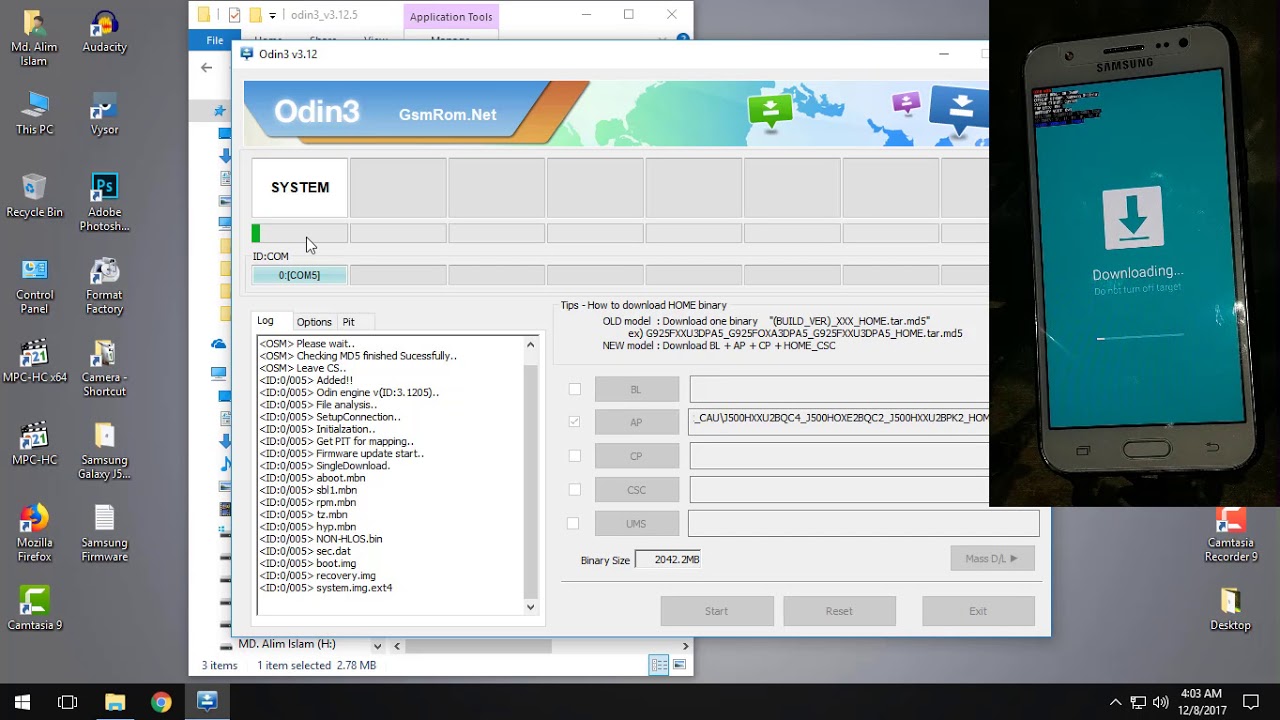The height and width of the screenshot is (720, 1280).
Task: Click Explorer's horizontal scroll left arrow
Action: coord(397,646)
